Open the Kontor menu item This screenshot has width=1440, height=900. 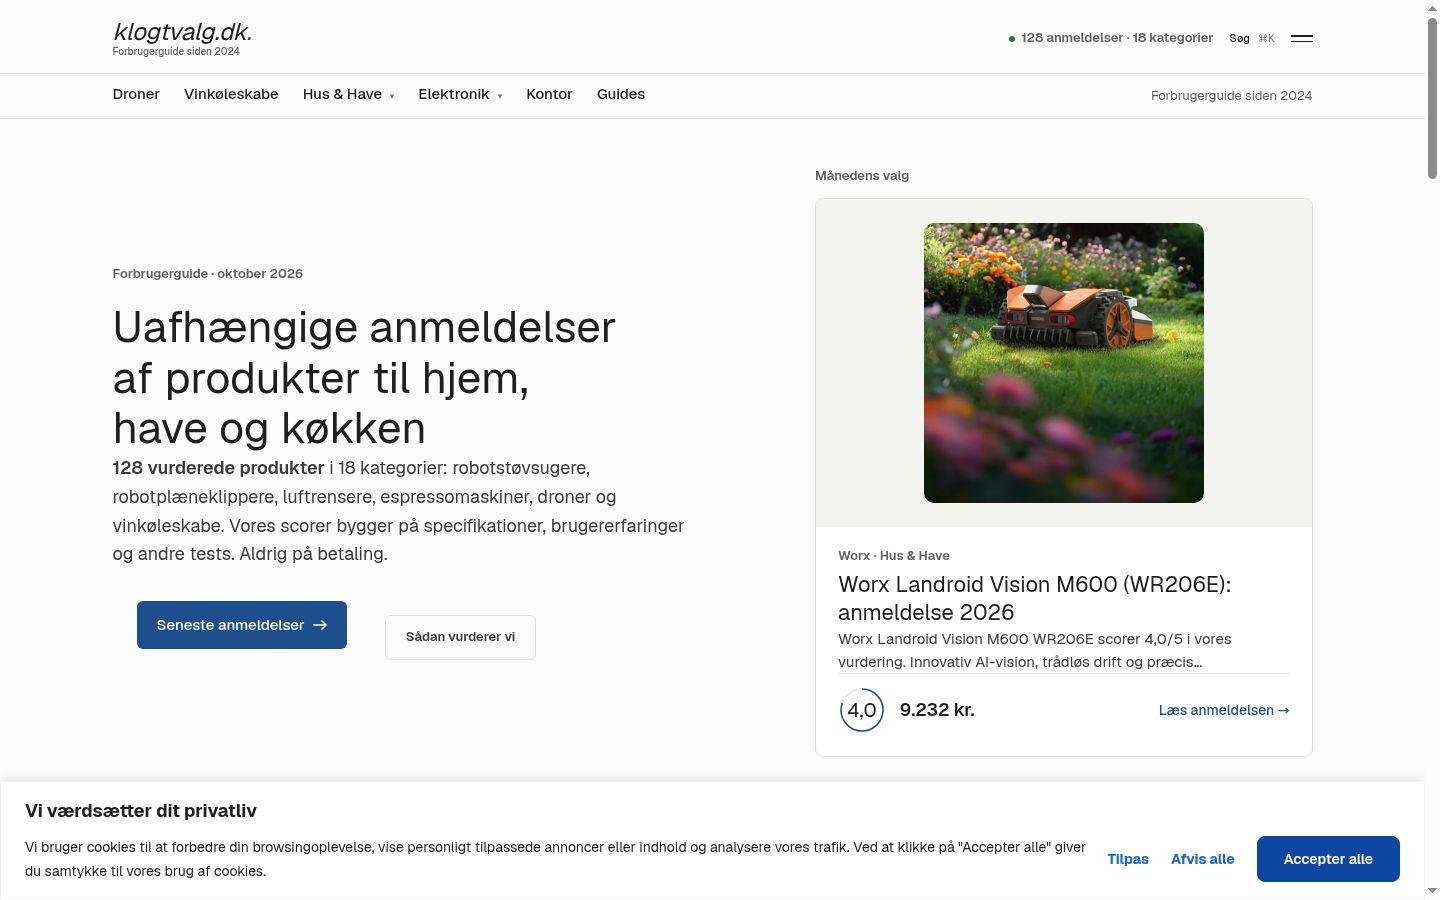tap(549, 94)
